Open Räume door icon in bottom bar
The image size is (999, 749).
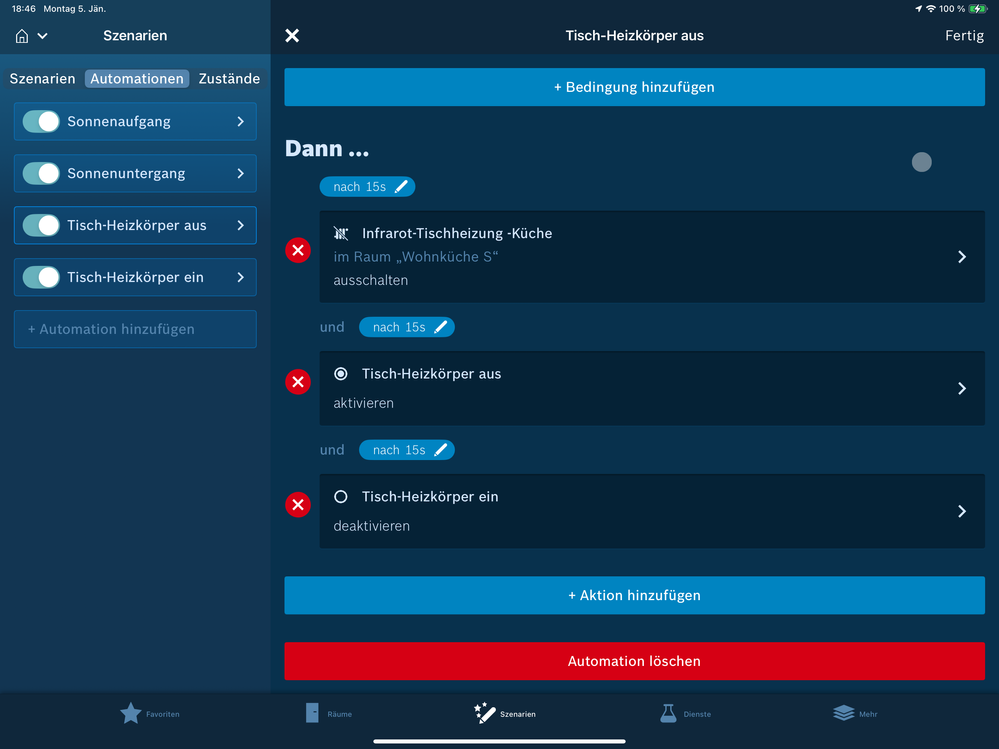[313, 713]
